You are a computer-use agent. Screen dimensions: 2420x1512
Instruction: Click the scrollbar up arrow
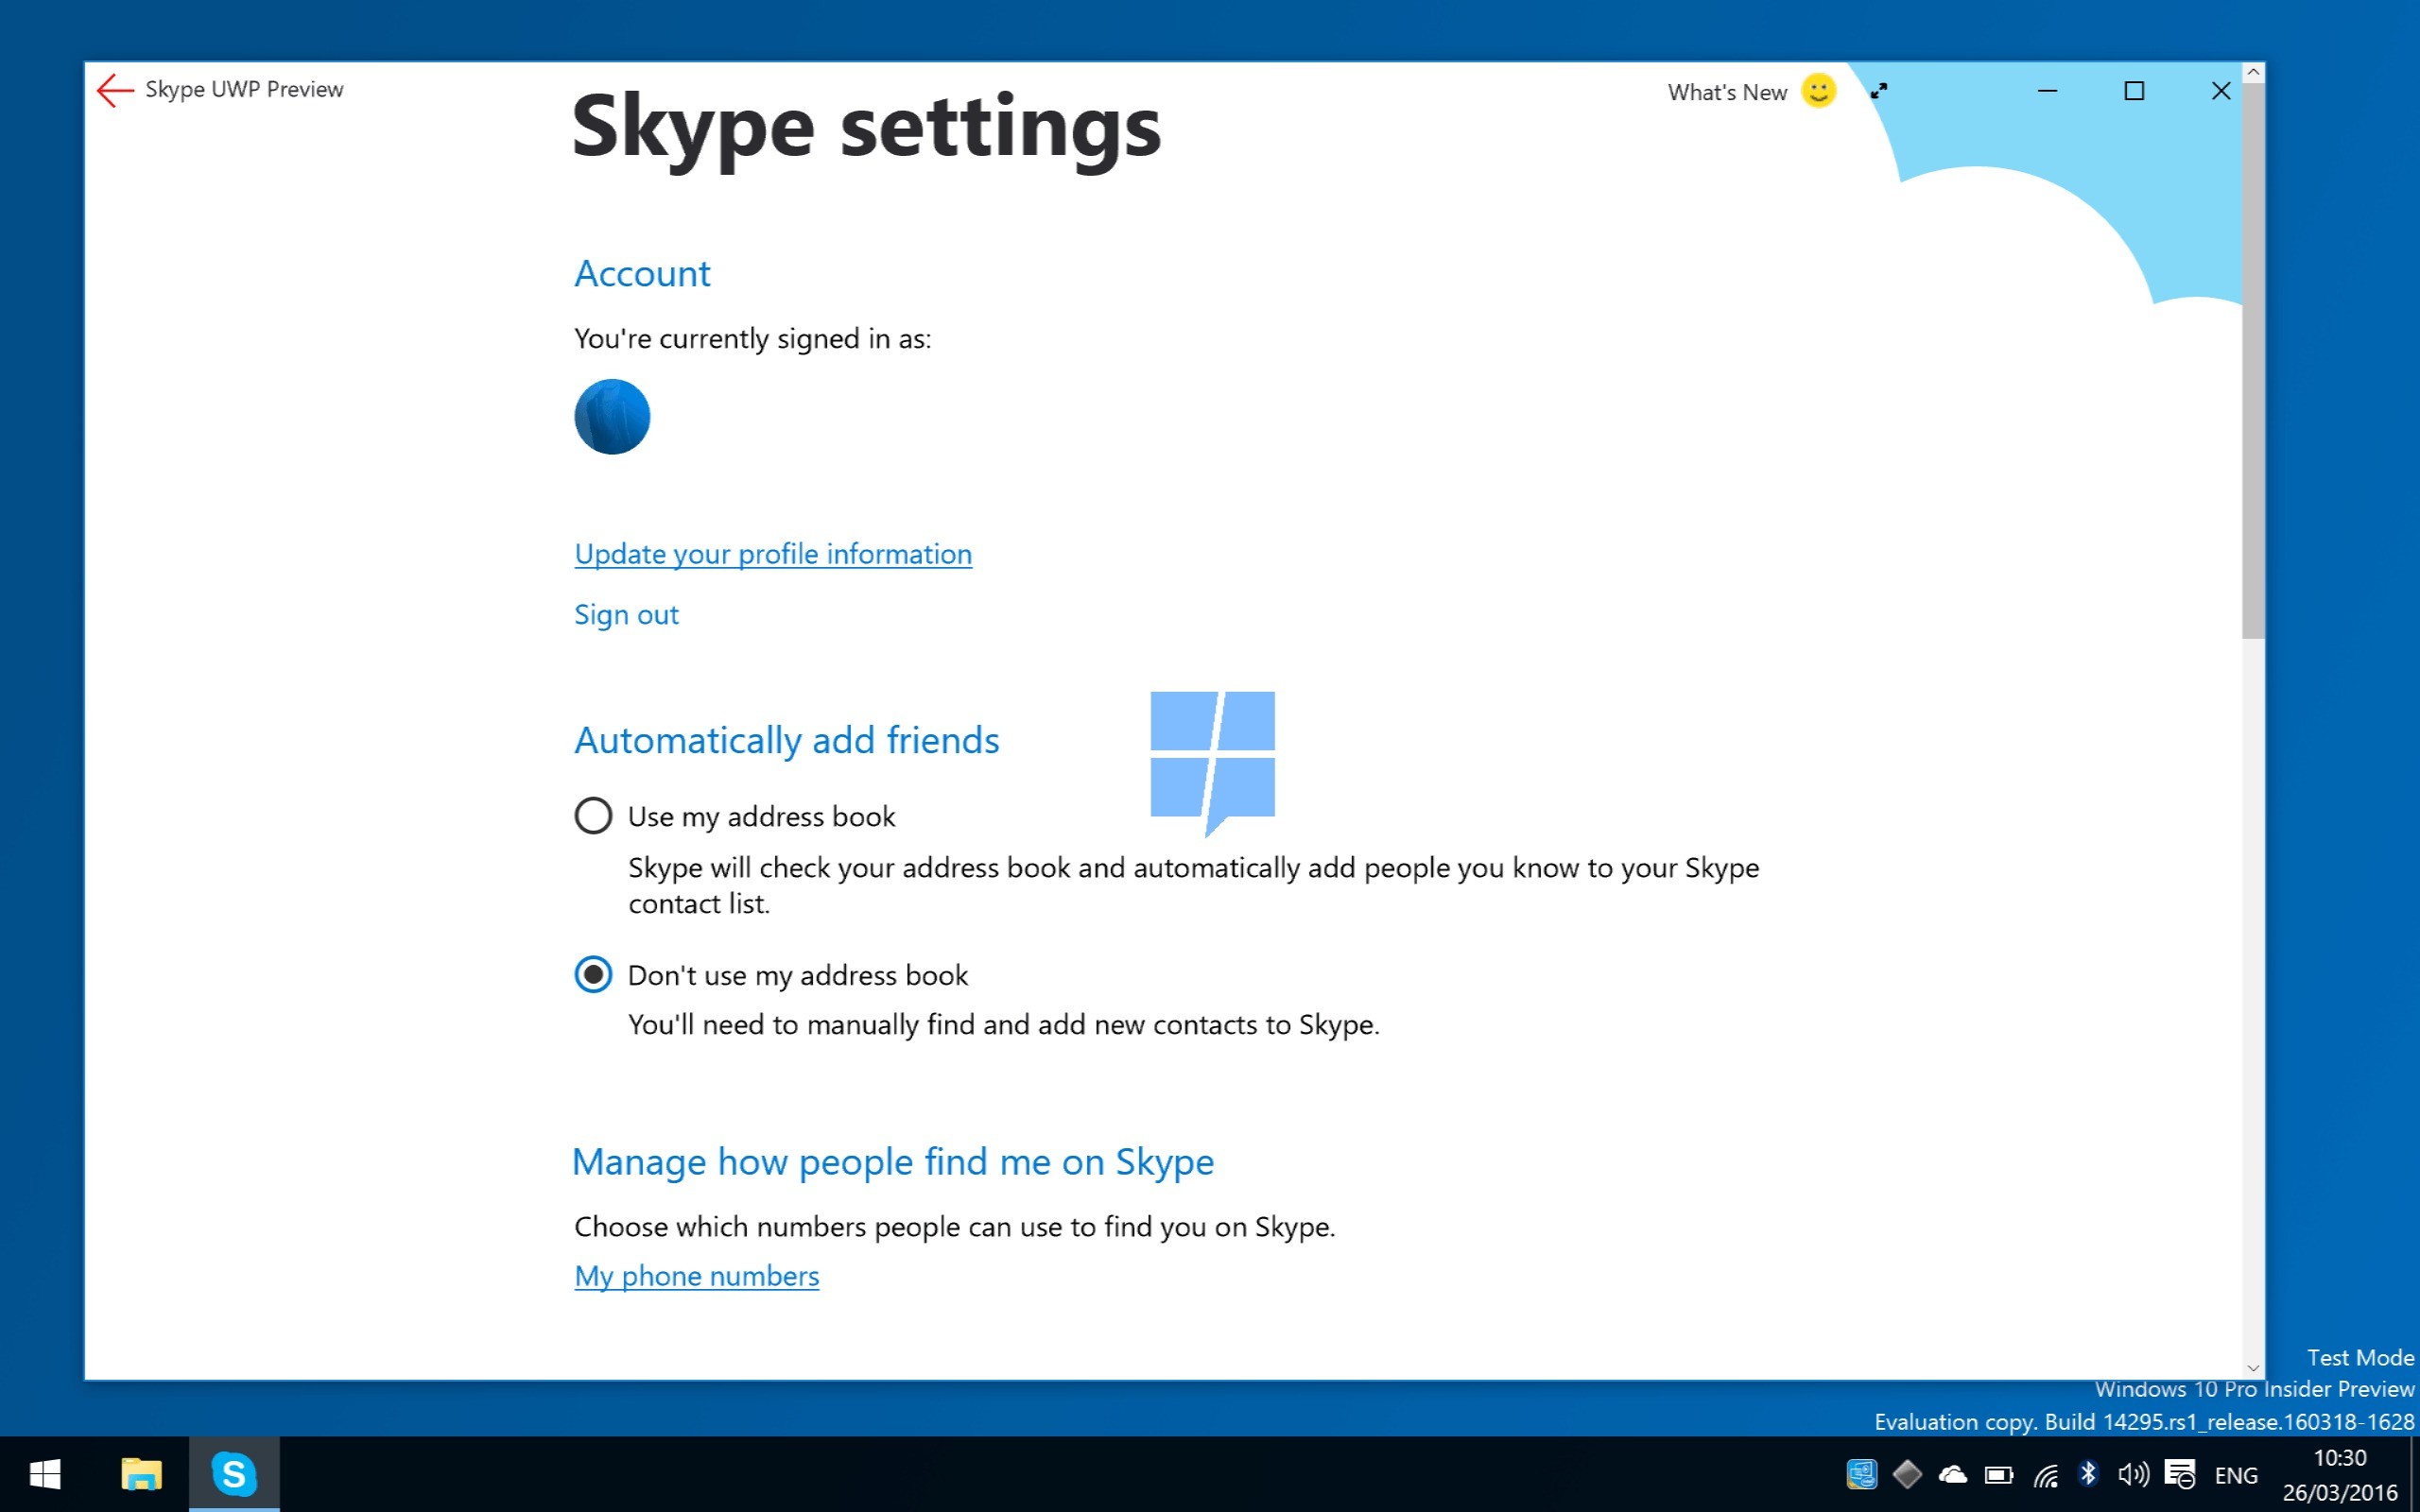pyautogui.click(x=2252, y=73)
